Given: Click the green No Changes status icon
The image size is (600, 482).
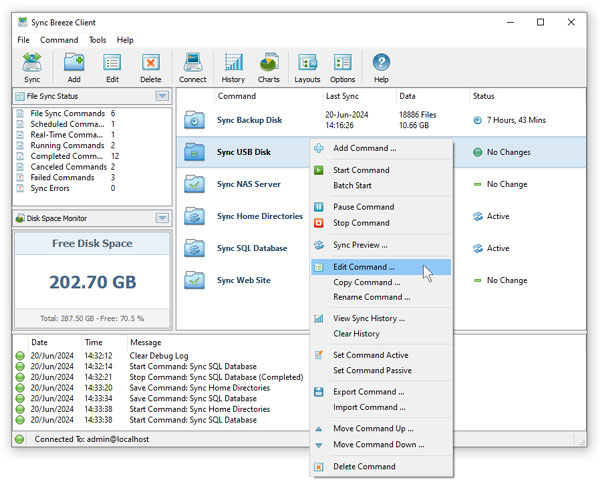Looking at the screenshot, I should coord(477,152).
